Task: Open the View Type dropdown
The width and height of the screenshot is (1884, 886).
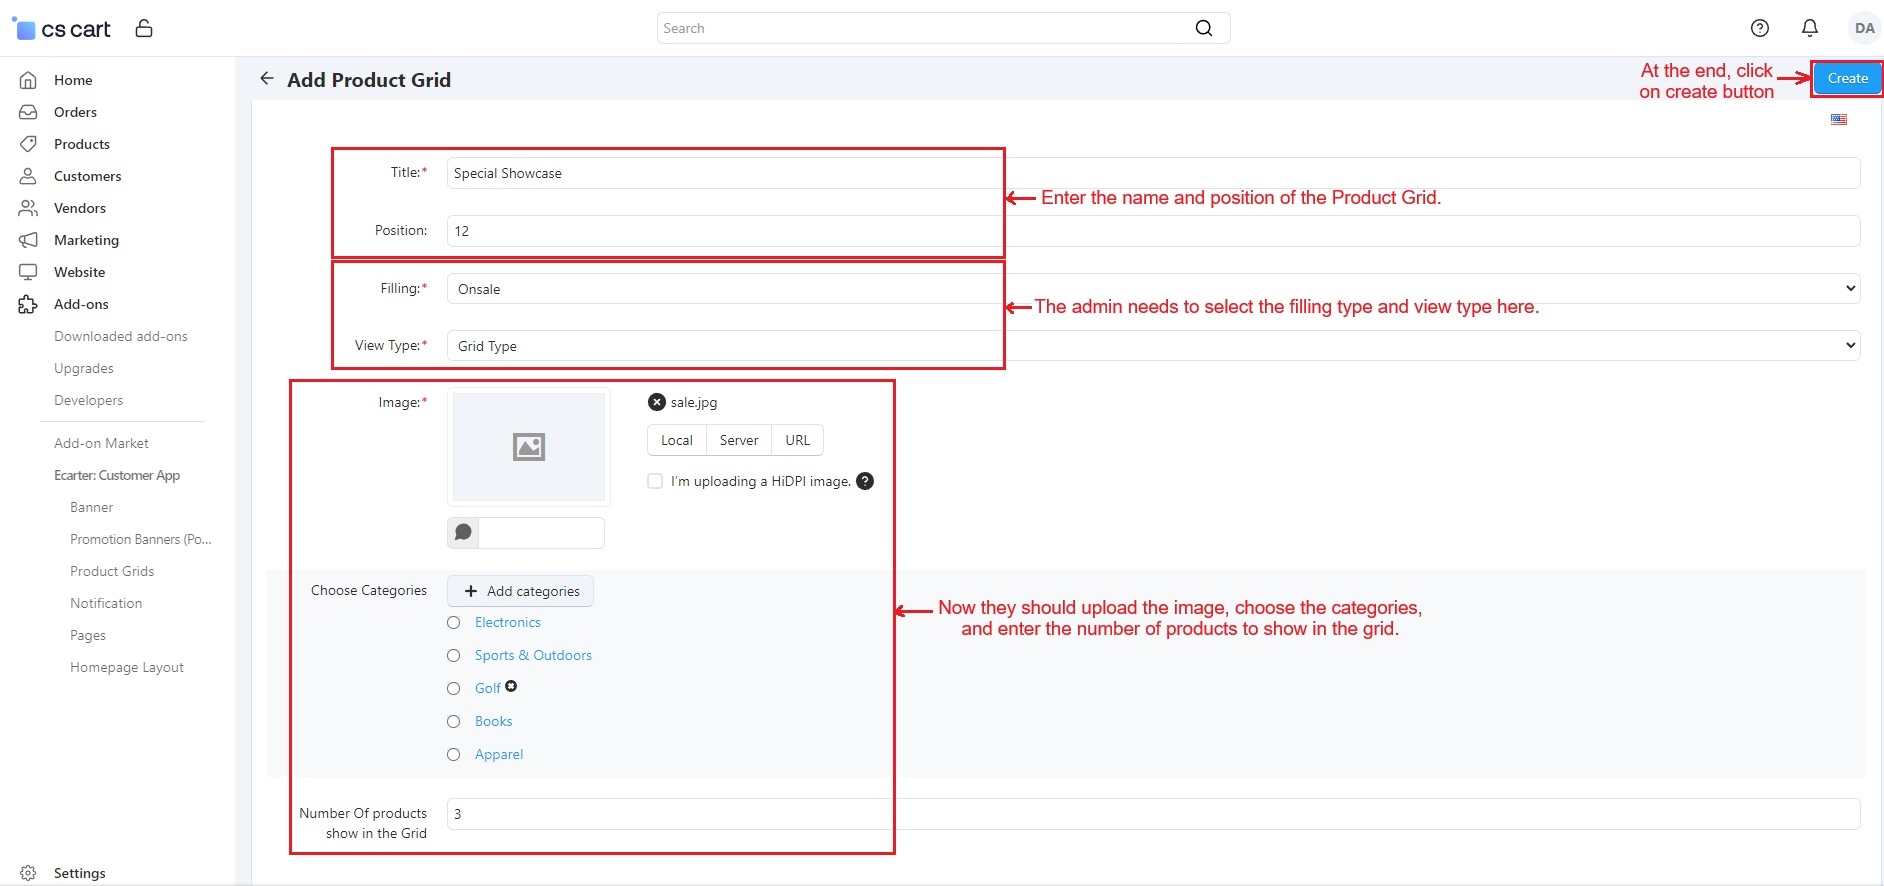Action: tap(1152, 346)
